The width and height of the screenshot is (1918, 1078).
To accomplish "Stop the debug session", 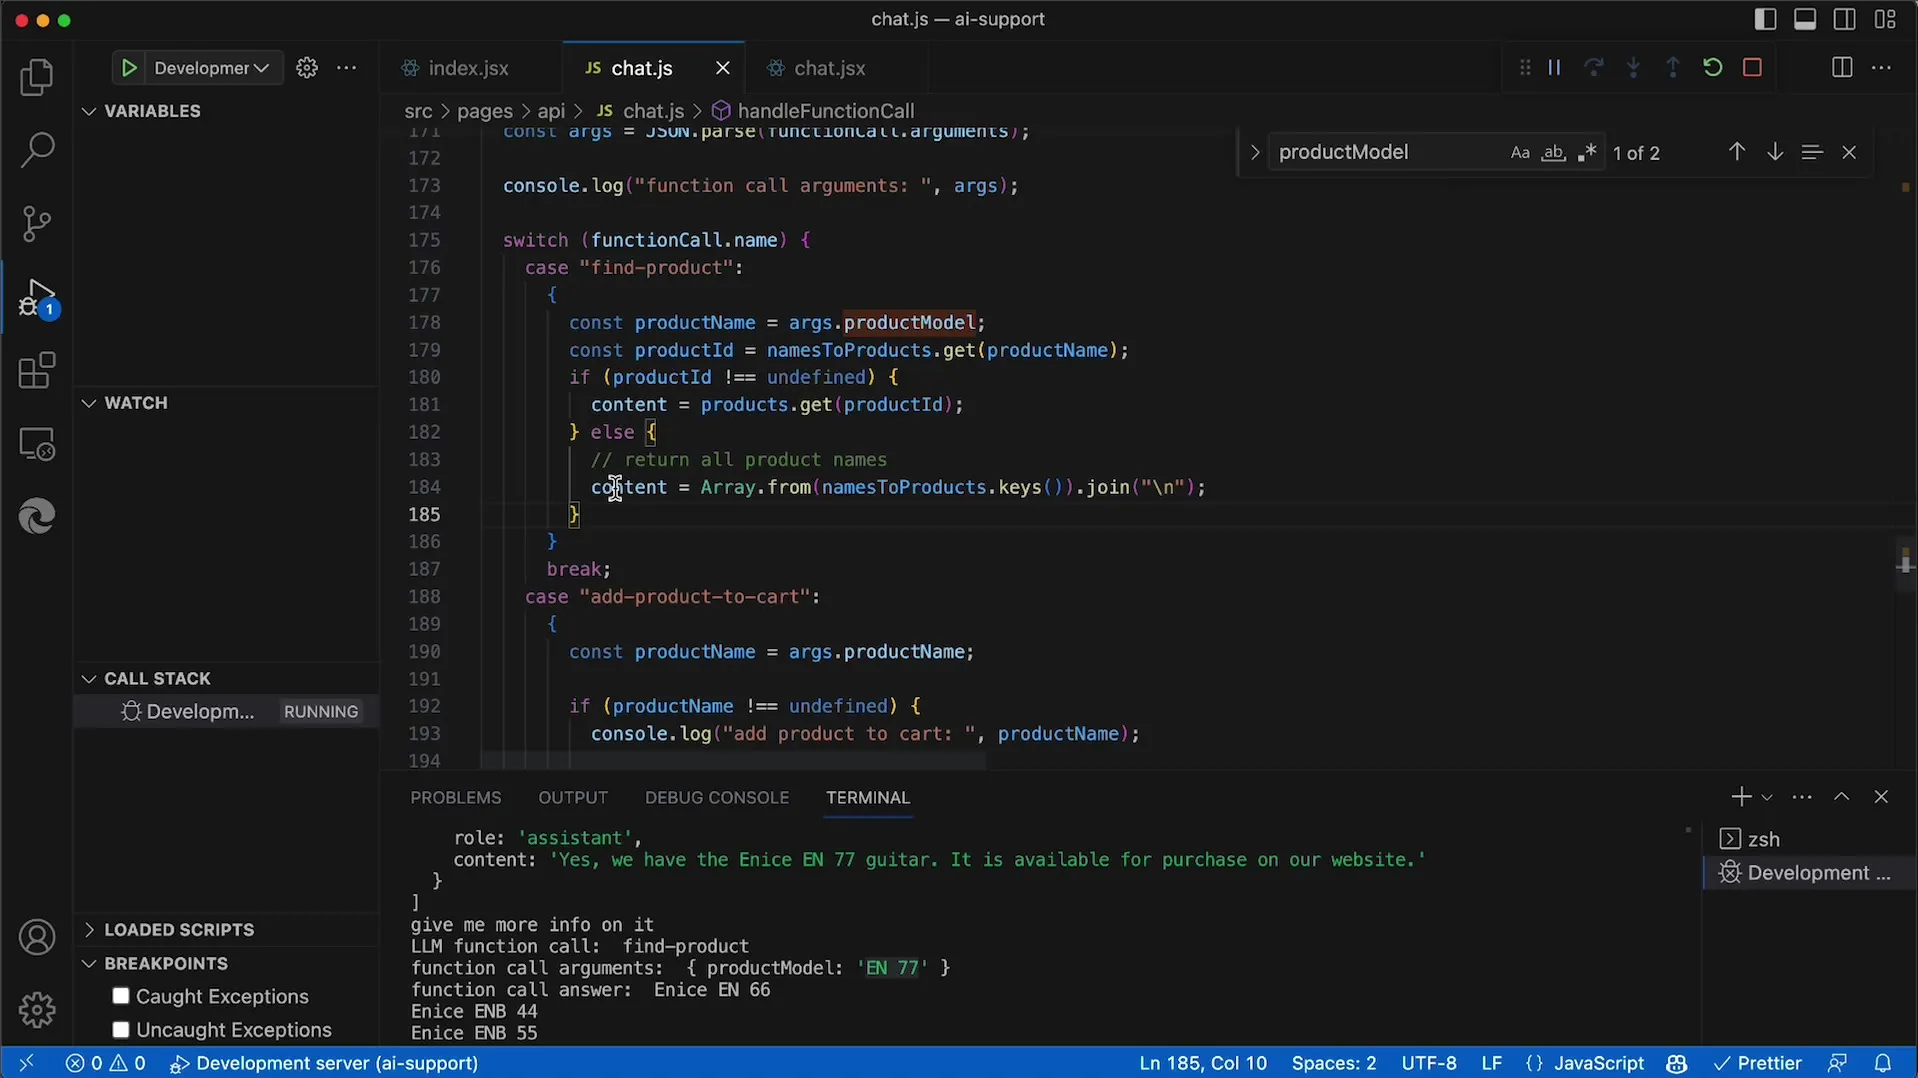I will 1752,68.
